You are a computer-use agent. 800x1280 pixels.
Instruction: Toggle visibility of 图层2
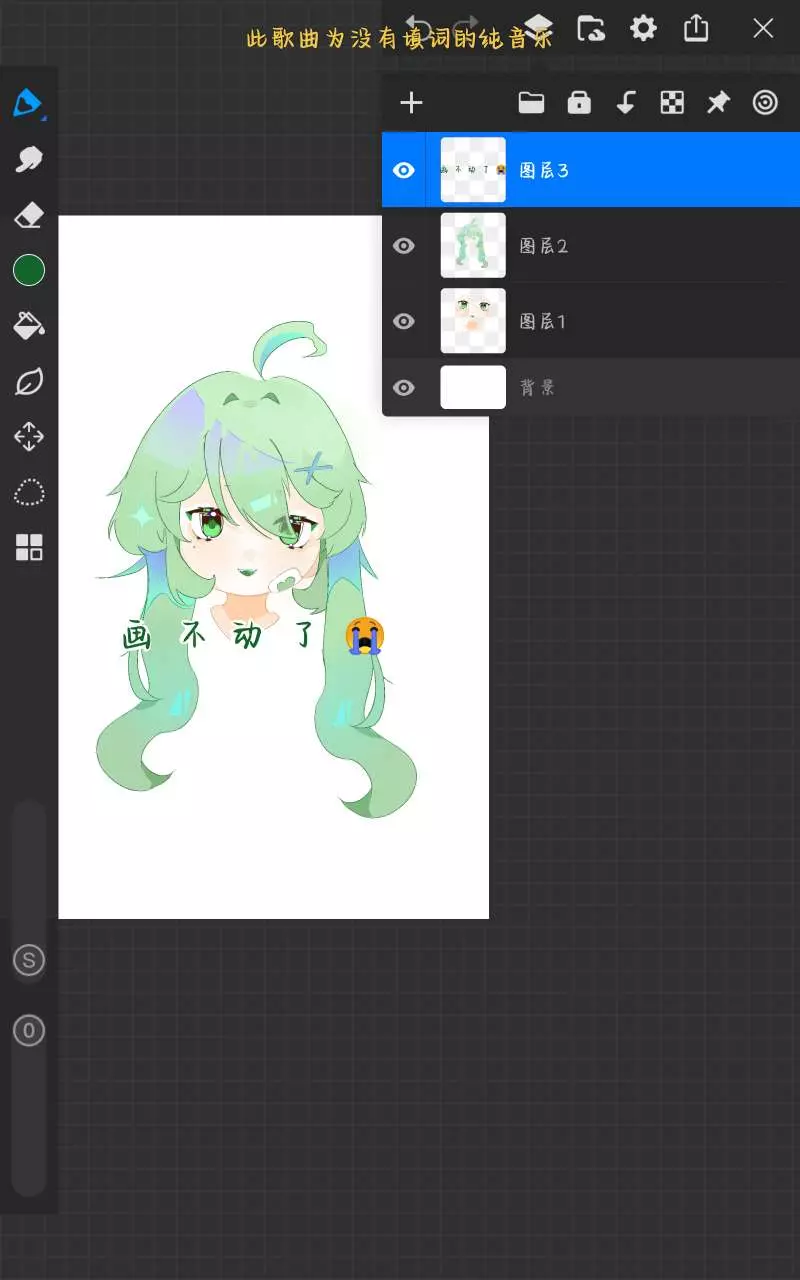coord(404,245)
